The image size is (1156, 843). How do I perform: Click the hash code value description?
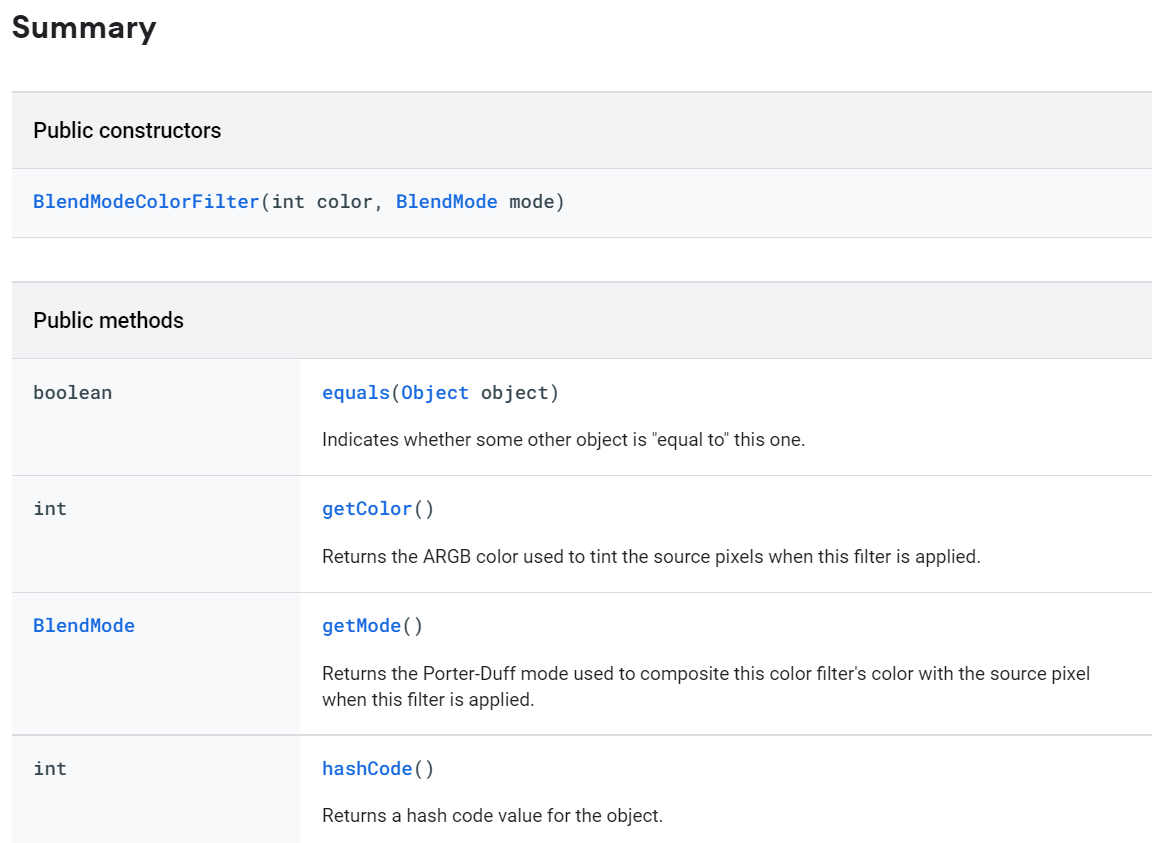[x=492, y=816]
